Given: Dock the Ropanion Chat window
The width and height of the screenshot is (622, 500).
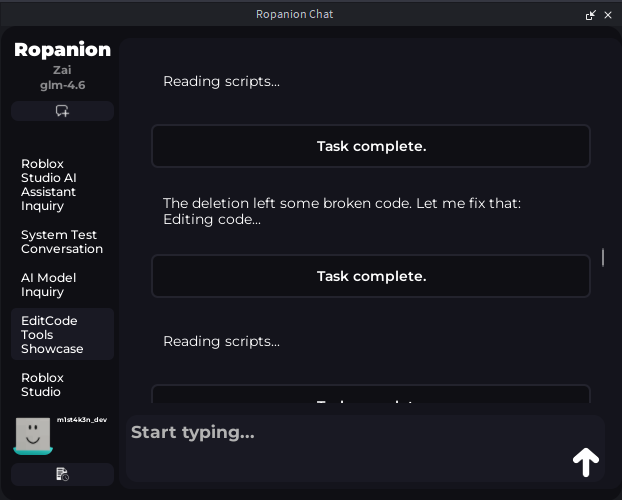Looking at the screenshot, I should pyautogui.click(x=591, y=15).
